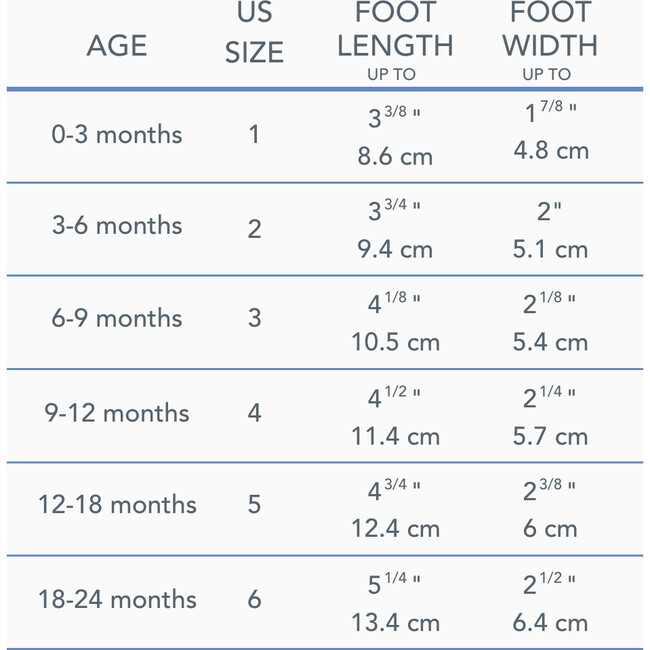Select the 9.4 cm foot length value
The height and width of the screenshot is (650, 650).
[395, 249]
